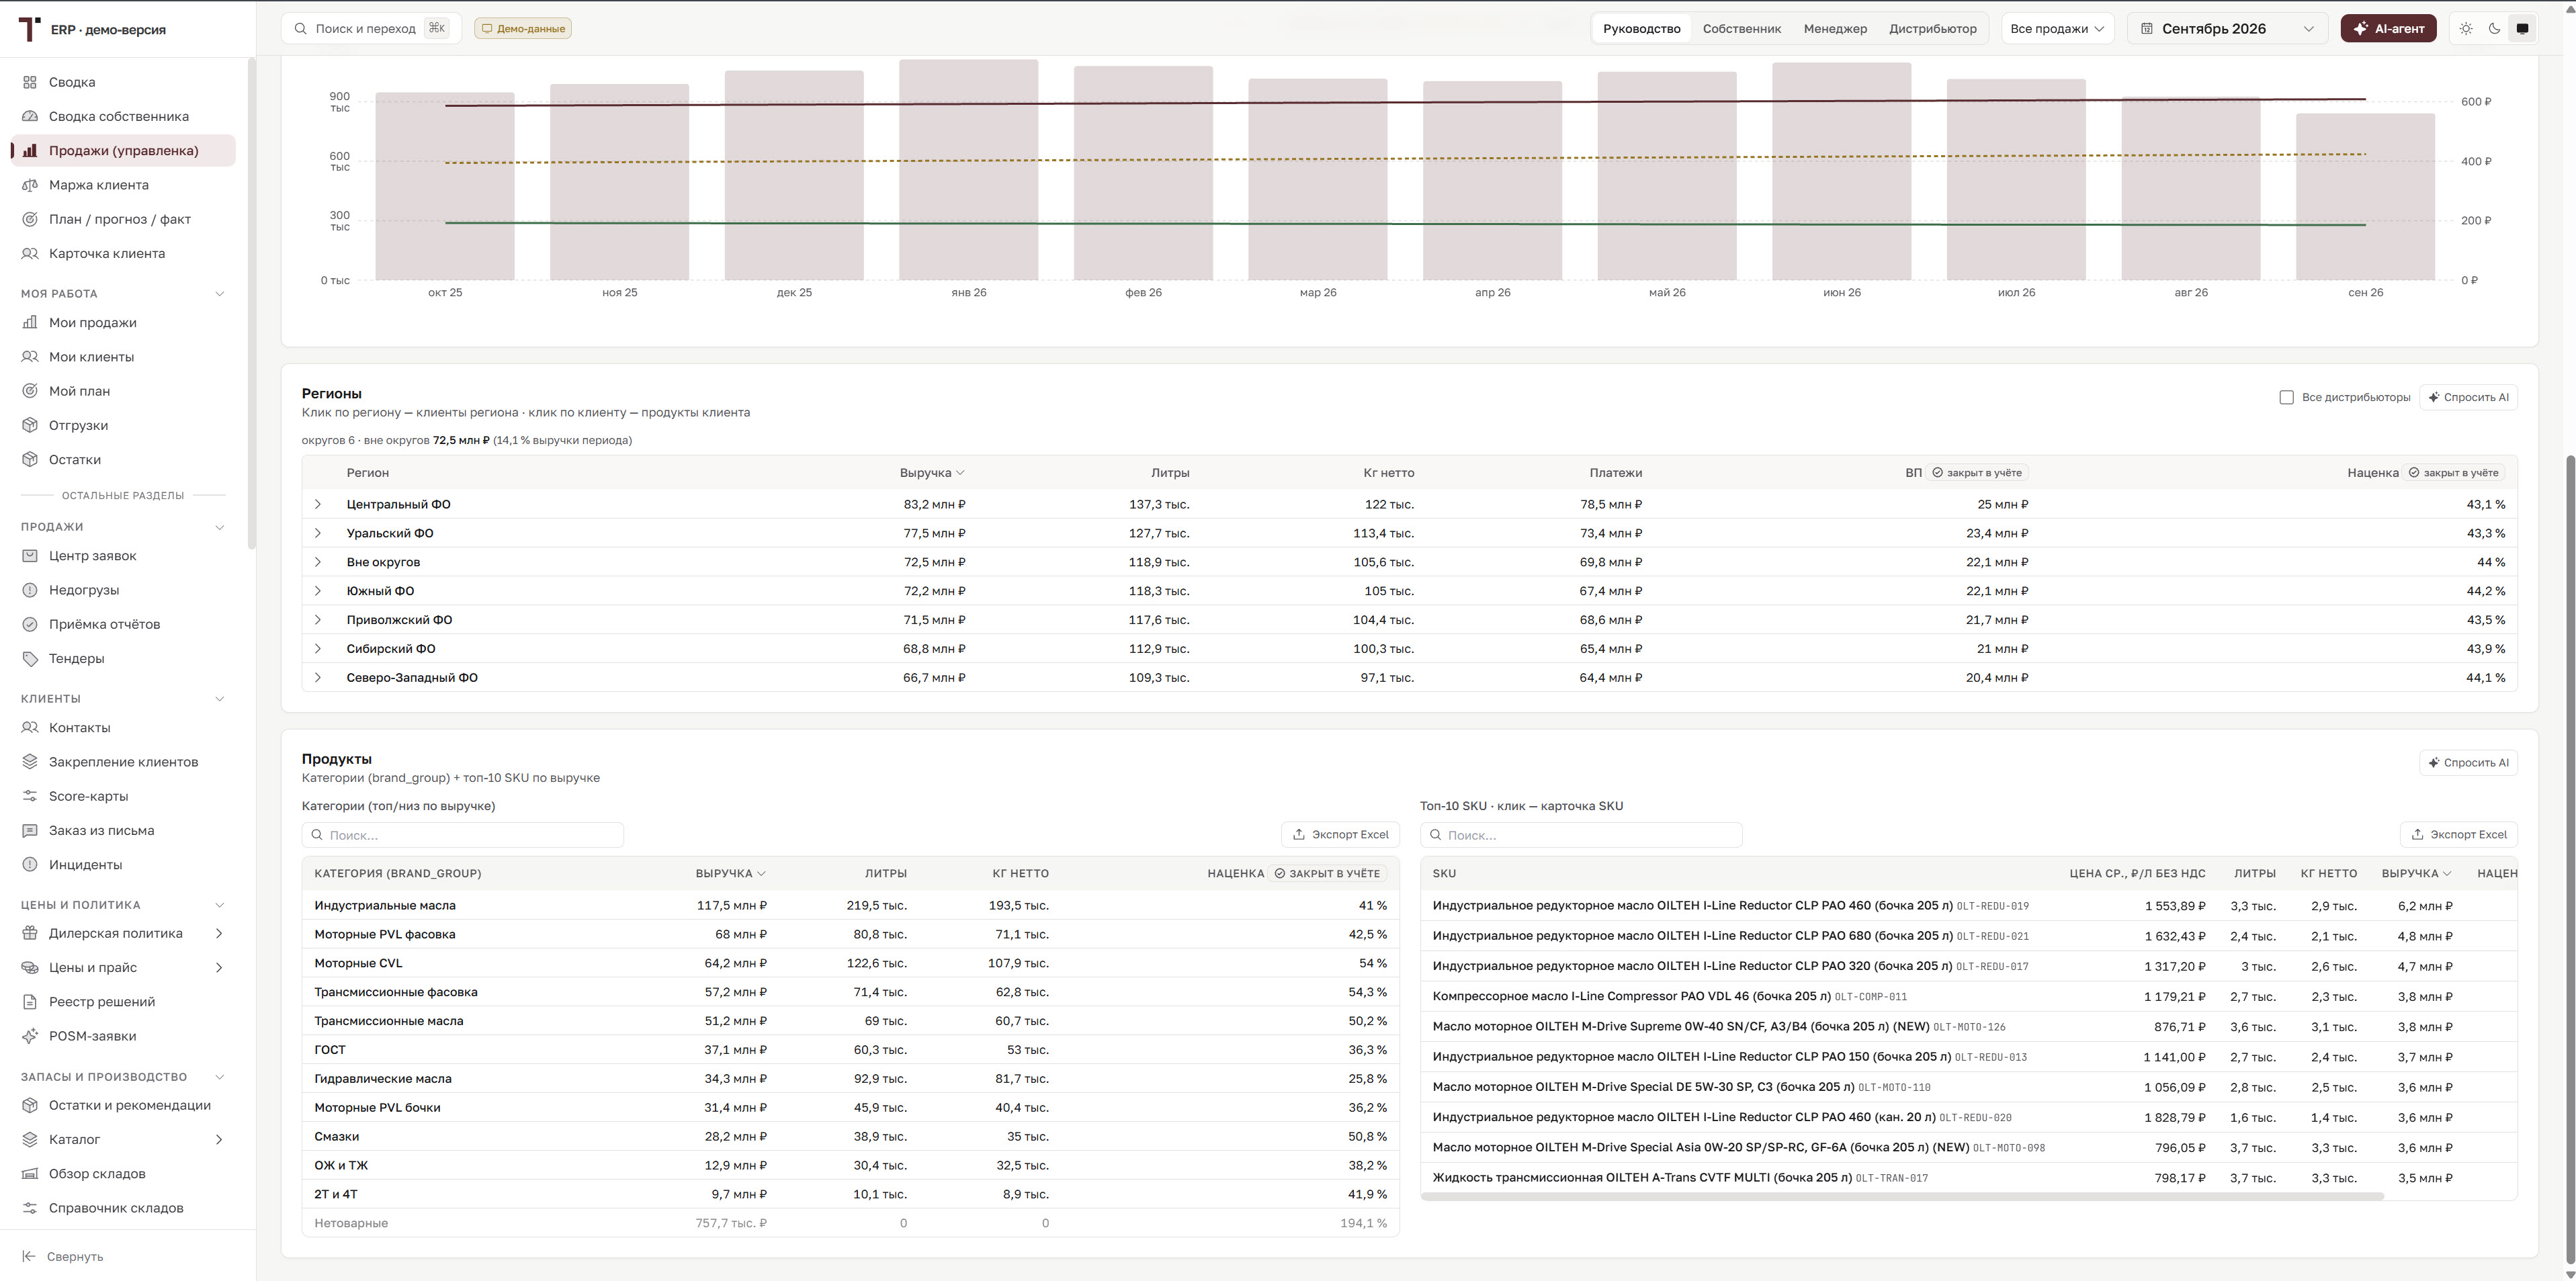Toggle the Все дистрибьюторы checkbox

coord(2286,397)
